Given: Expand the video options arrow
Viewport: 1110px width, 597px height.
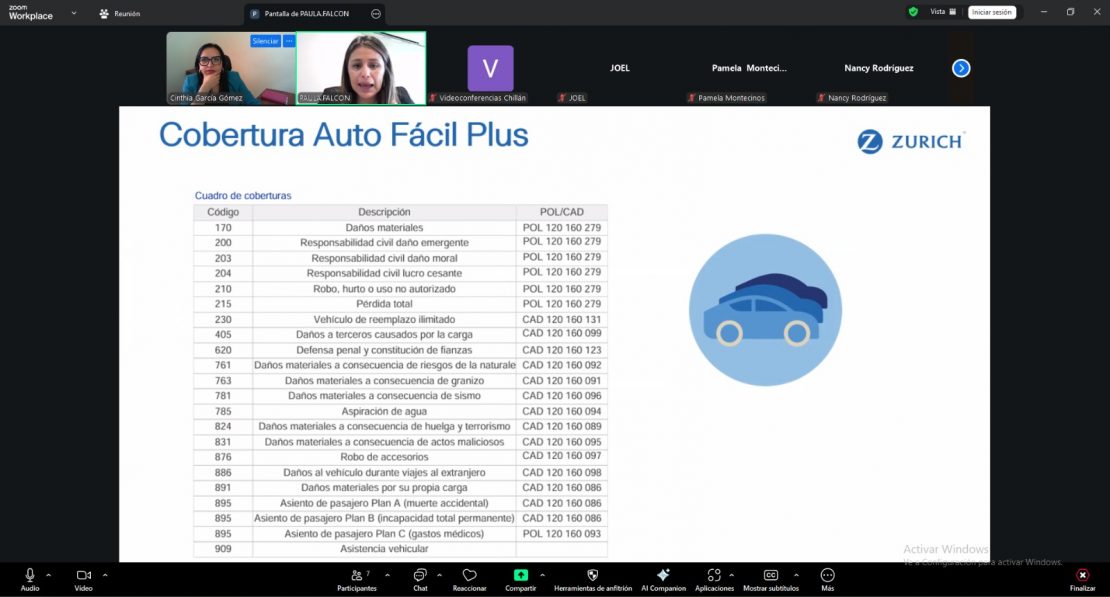Looking at the screenshot, I should point(105,575).
